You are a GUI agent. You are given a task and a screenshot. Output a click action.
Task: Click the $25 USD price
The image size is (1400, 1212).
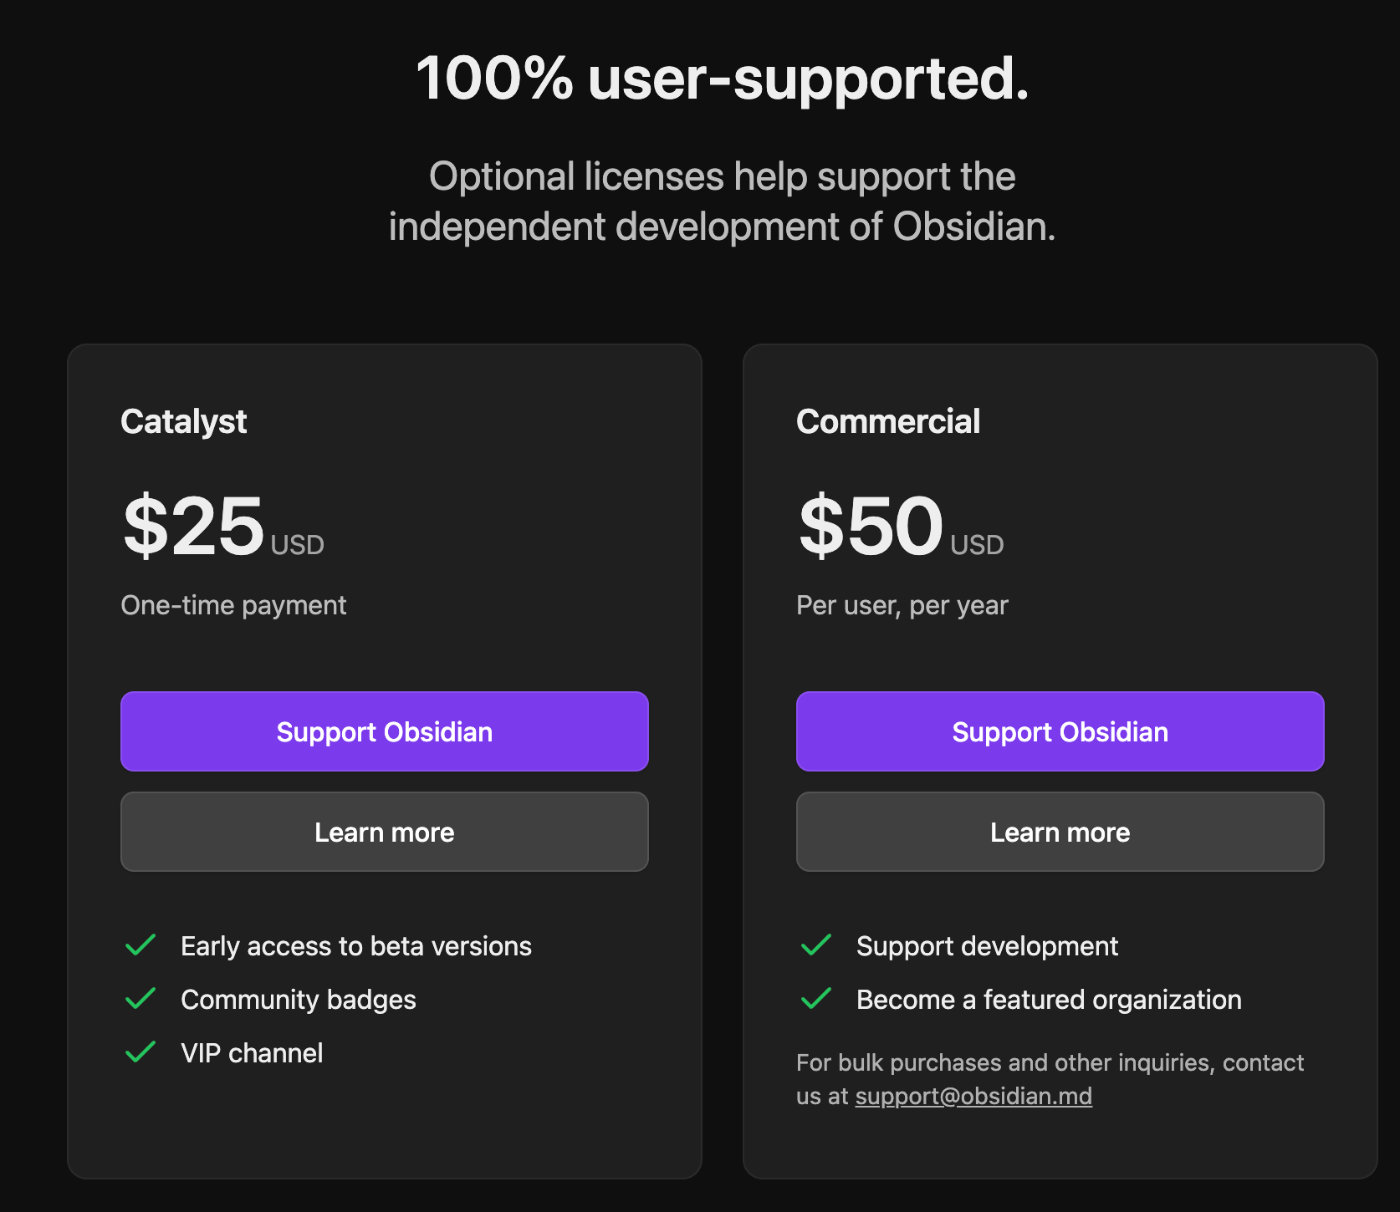[223, 526]
